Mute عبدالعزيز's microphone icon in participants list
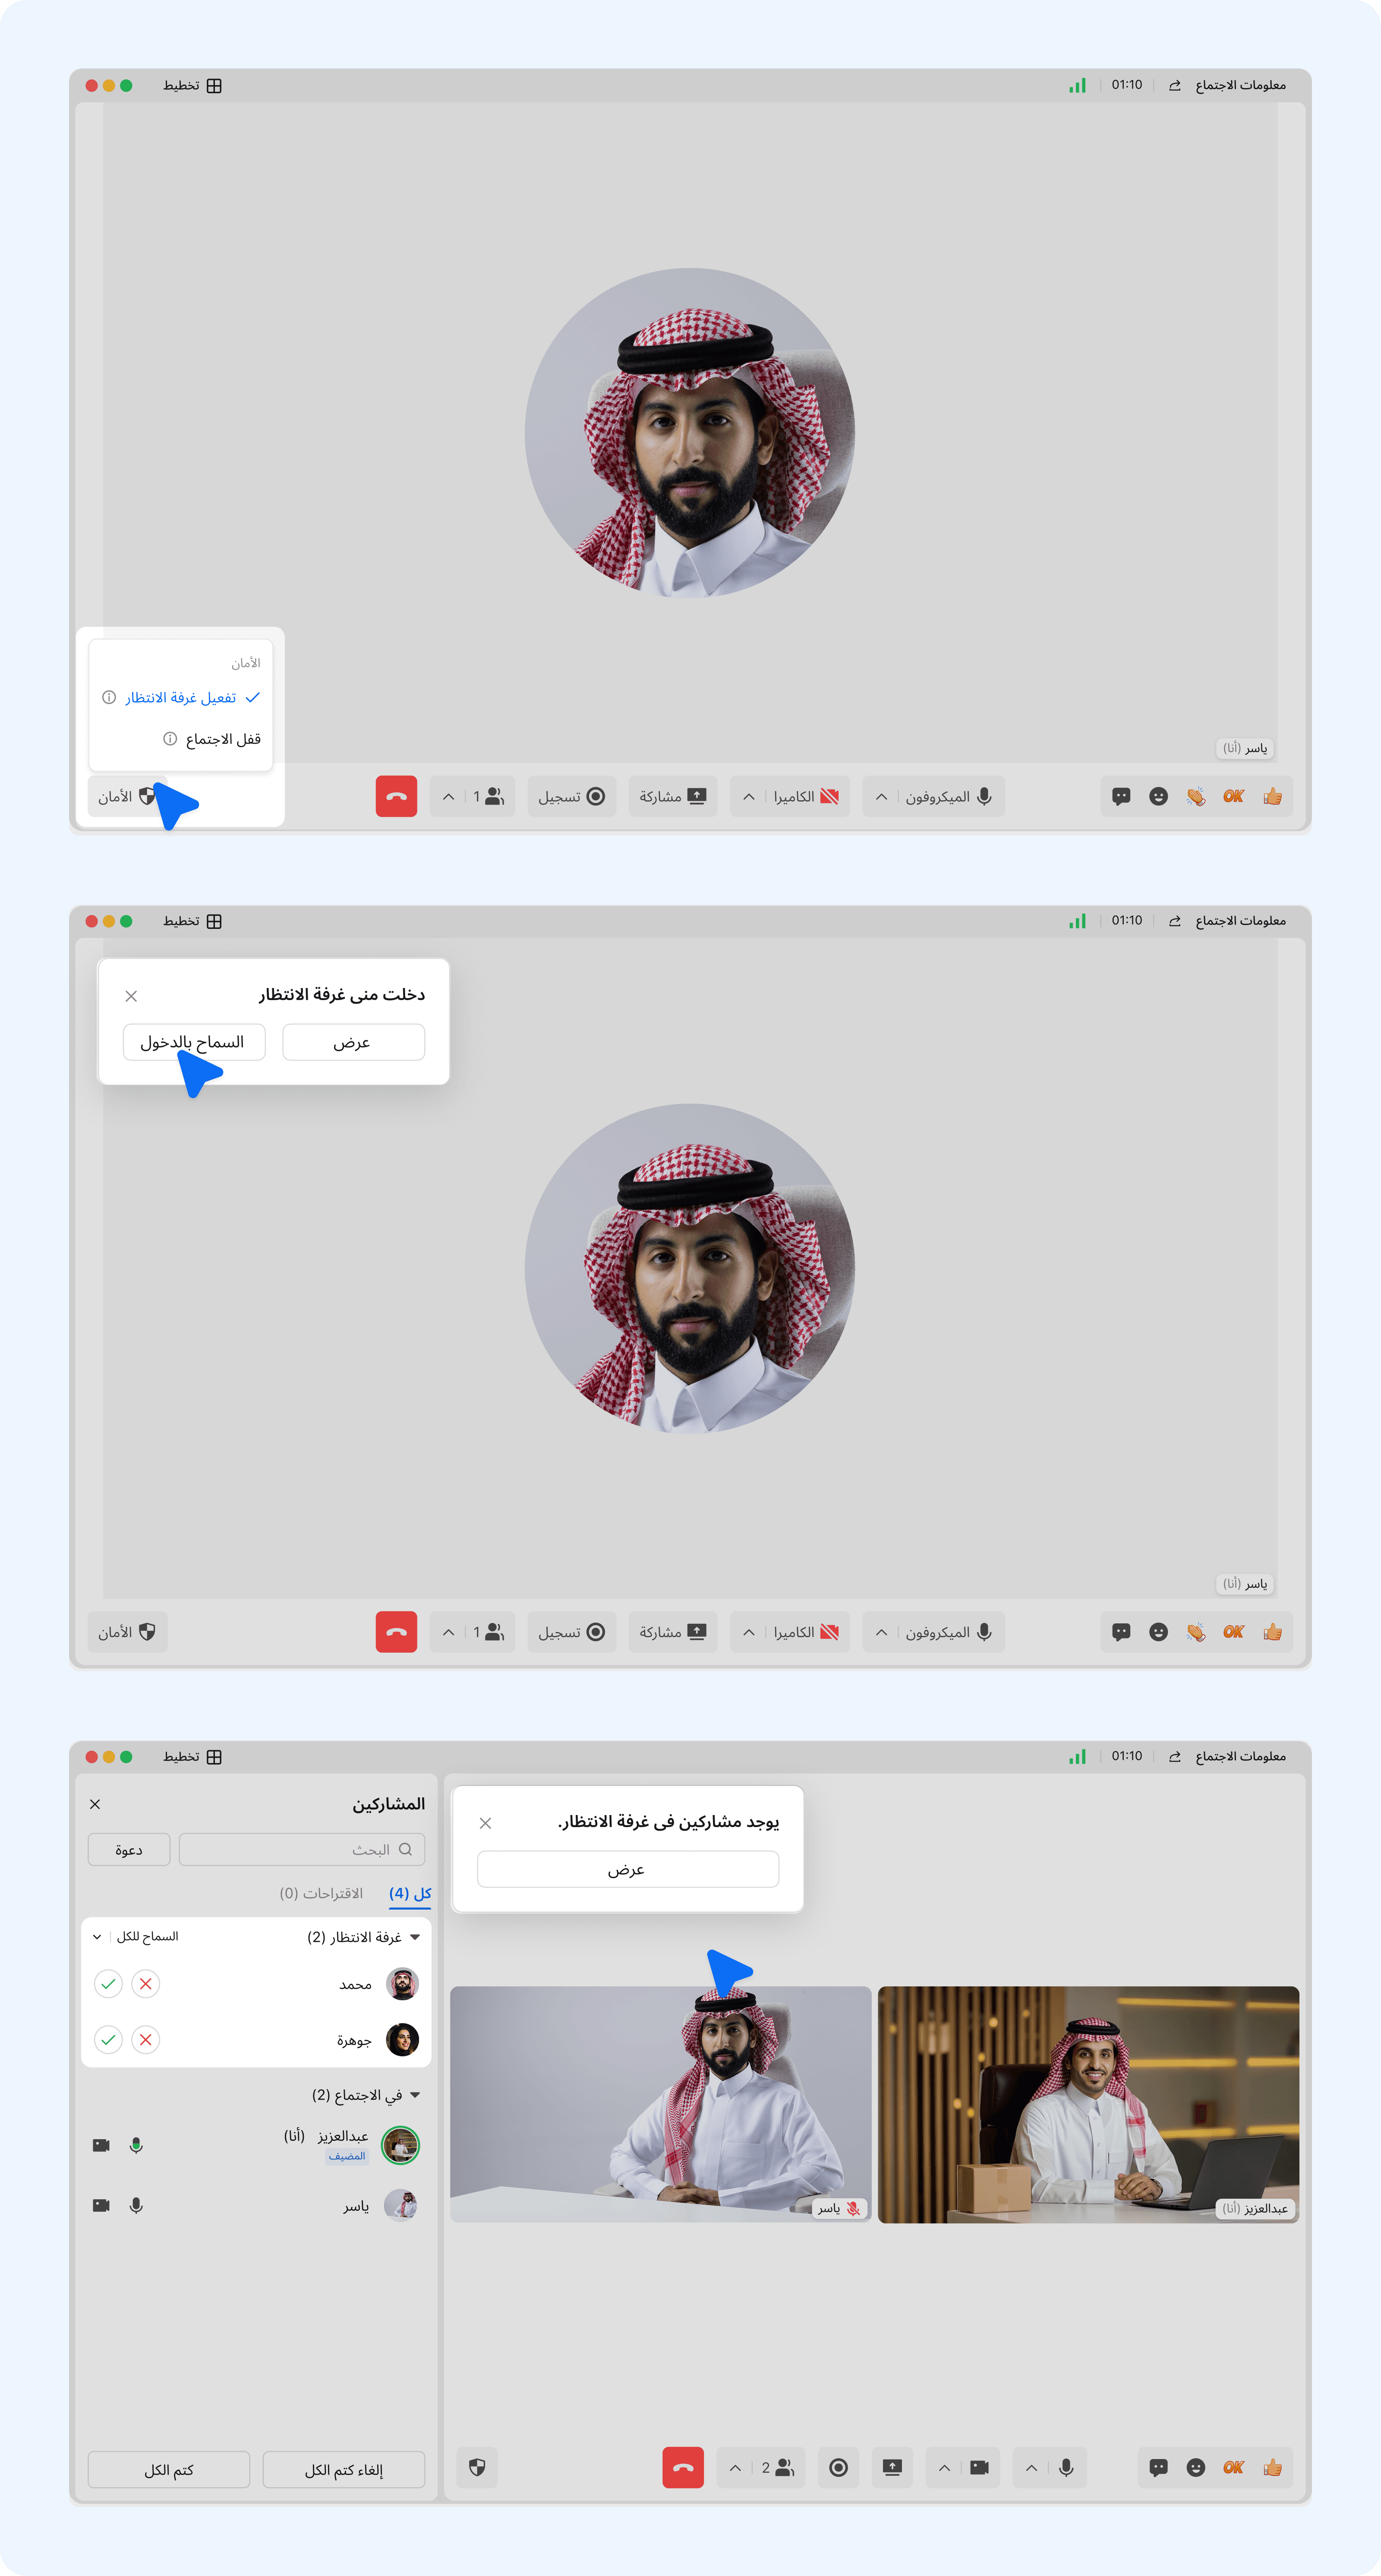The height and width of the screenshot is (2576, 1381). tap(136, 2145)
